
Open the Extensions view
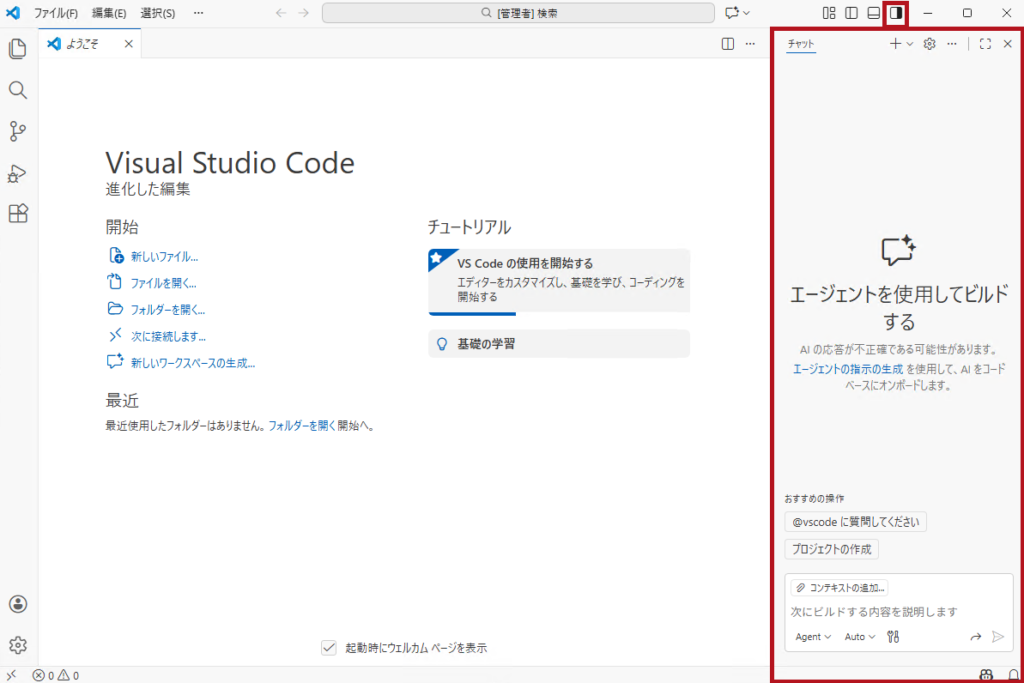pyautogui.click(x=17, y=213)
